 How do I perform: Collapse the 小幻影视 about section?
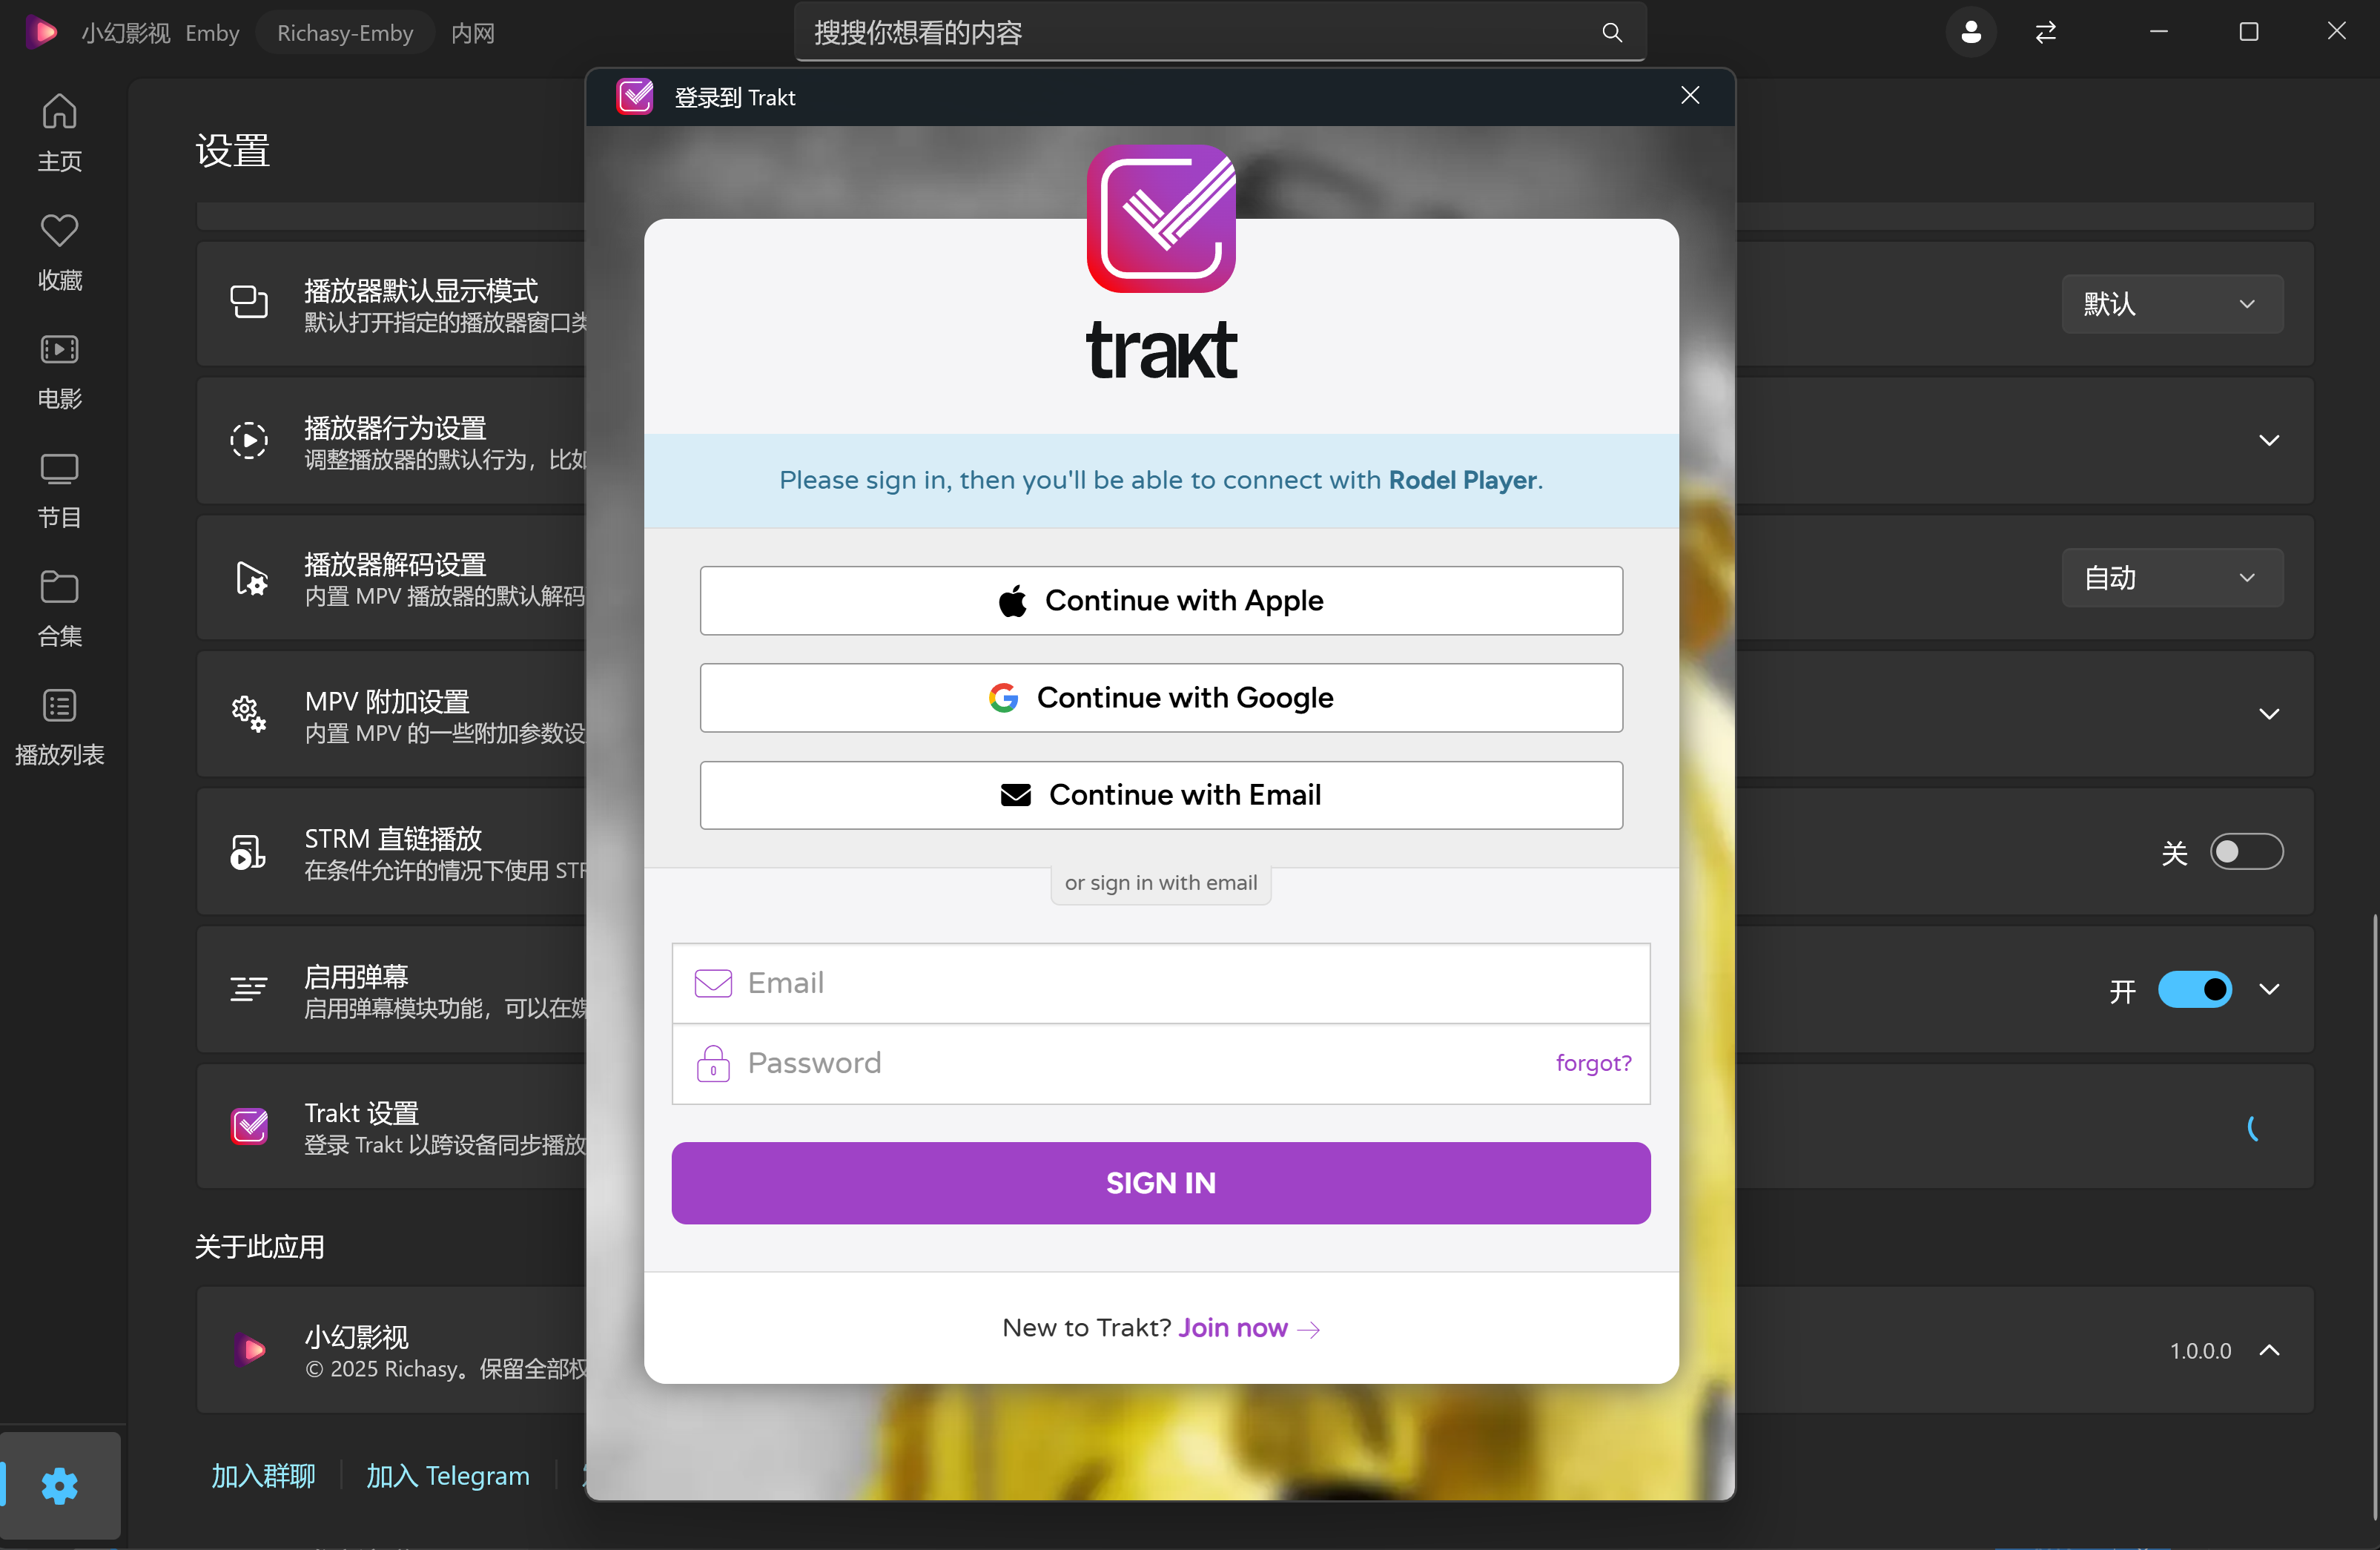(x=2269, y=1350)
